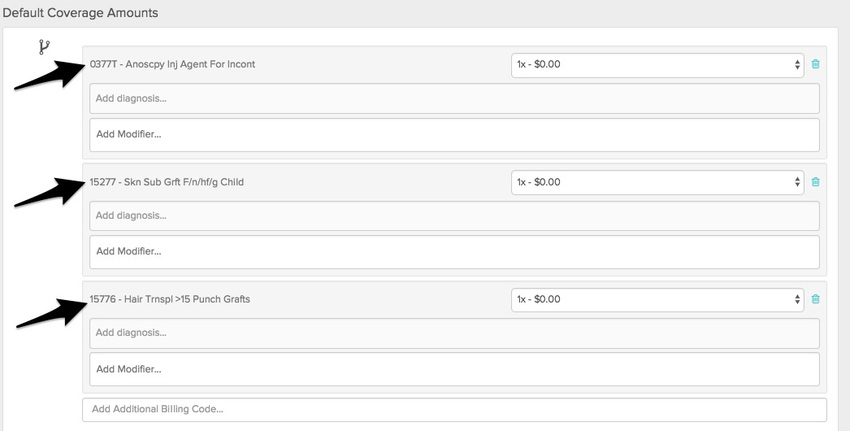Click Add Modifier field under 15776

pos(454,369)
